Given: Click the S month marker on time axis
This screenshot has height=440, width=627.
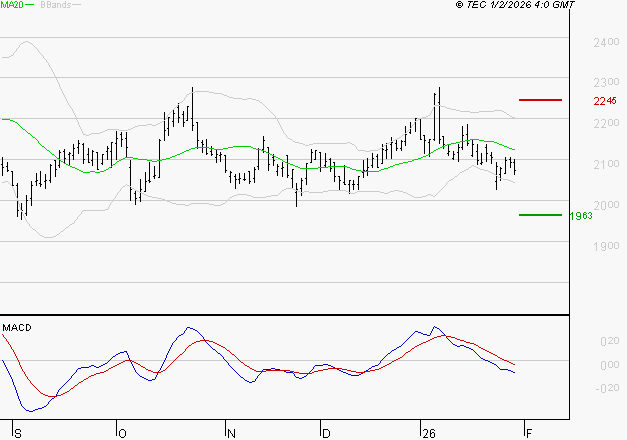Looking at the screenshot, I should 18,434.
